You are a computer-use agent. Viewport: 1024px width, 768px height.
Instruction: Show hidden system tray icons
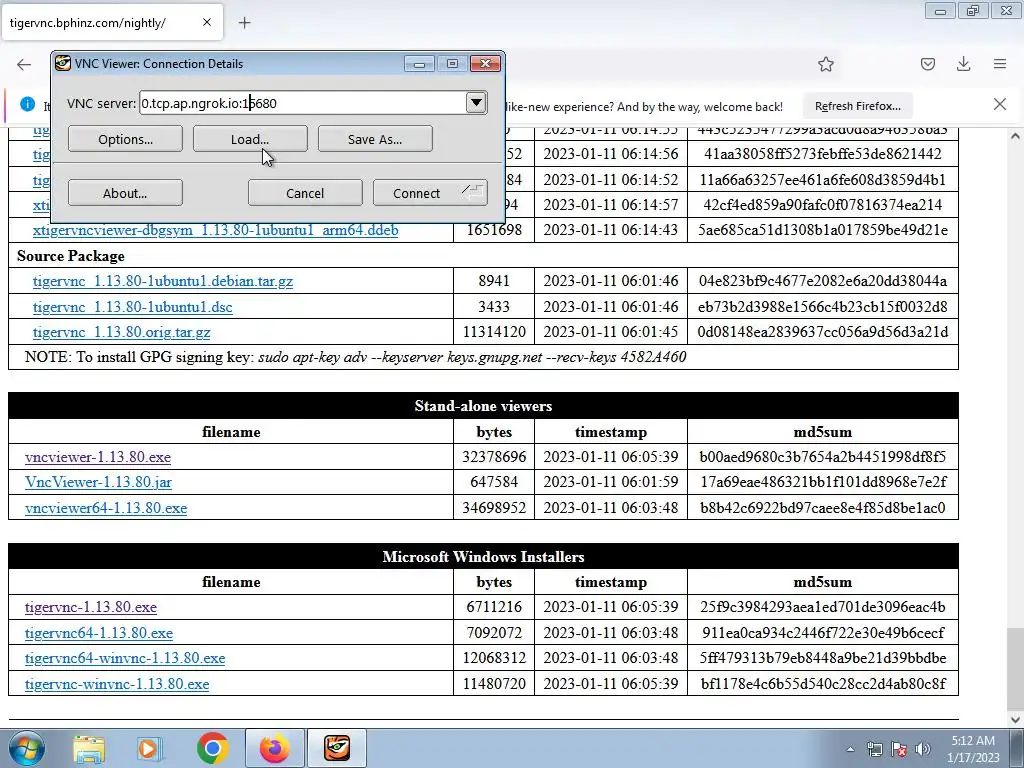tap(850, 750)
